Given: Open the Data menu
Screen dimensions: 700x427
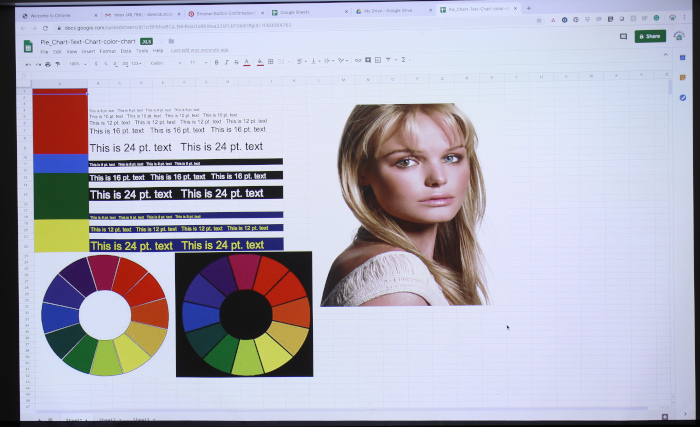Looking at the screenshot, I should point(126,51).
